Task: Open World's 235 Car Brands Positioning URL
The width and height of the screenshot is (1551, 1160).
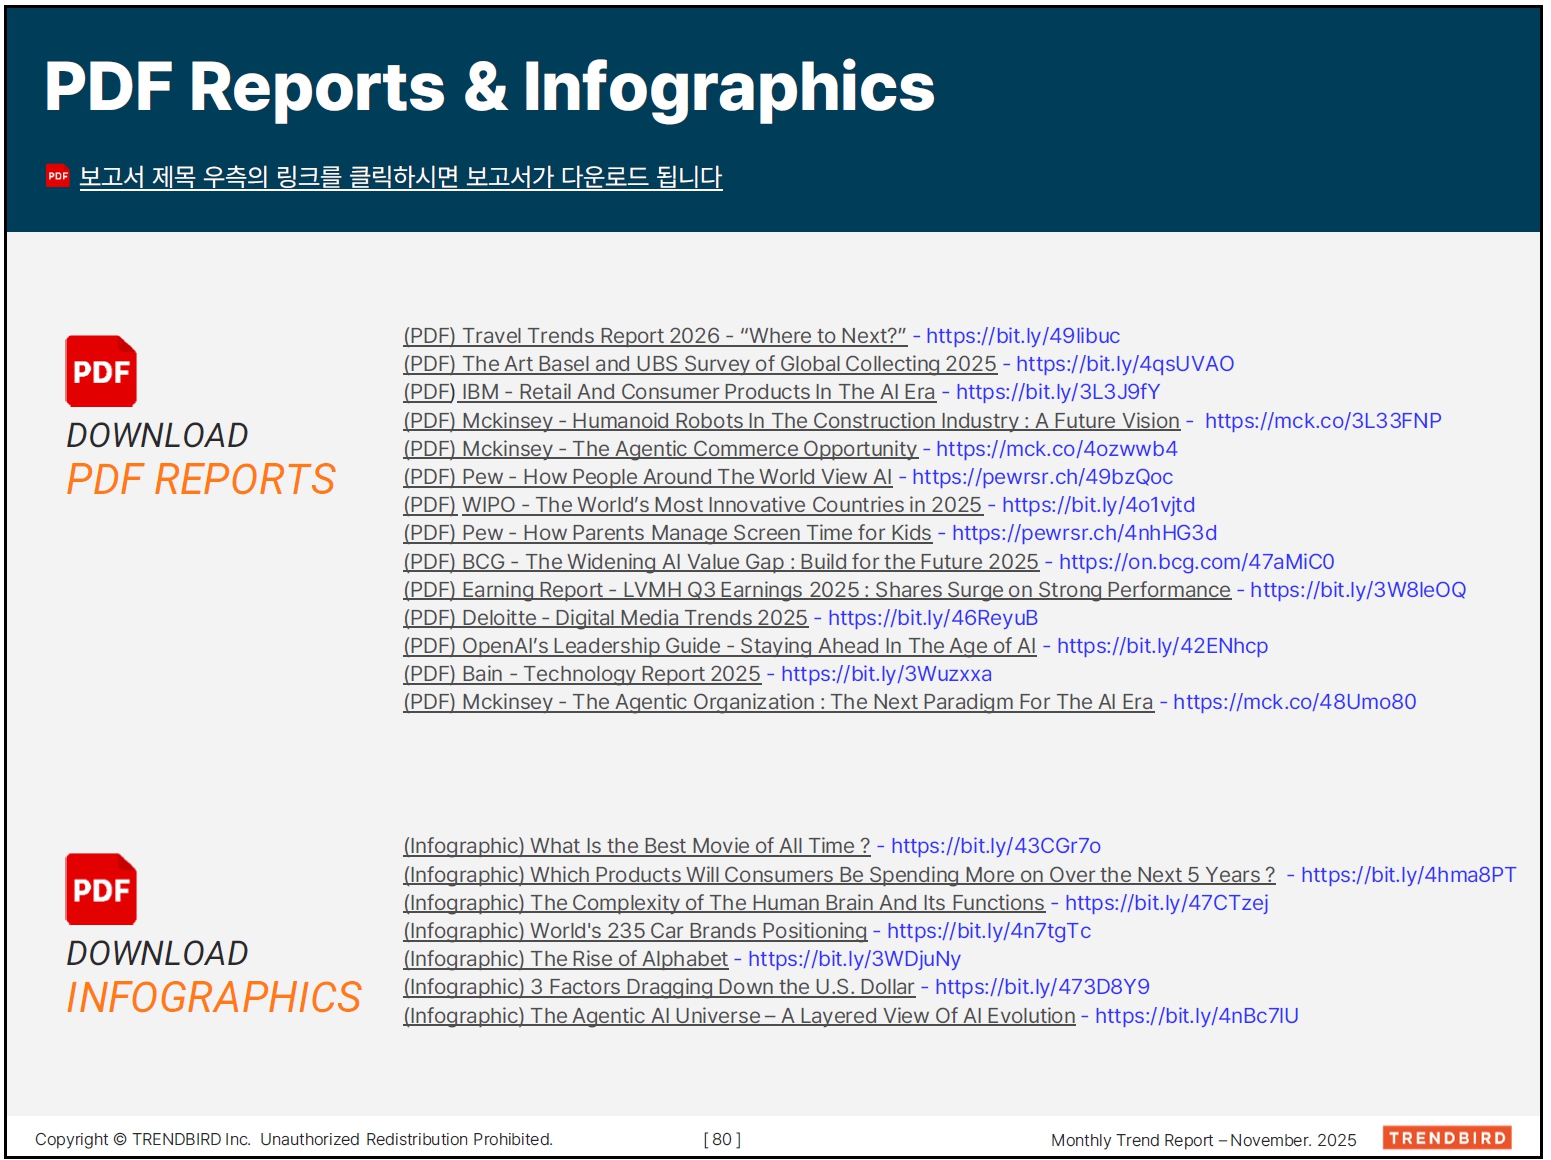Action: click(x=988, y=931)
